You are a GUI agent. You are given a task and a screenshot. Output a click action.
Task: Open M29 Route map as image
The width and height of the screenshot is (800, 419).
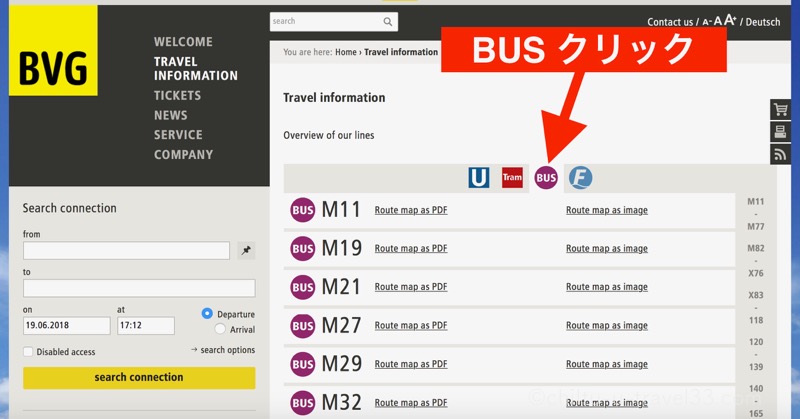607,364
